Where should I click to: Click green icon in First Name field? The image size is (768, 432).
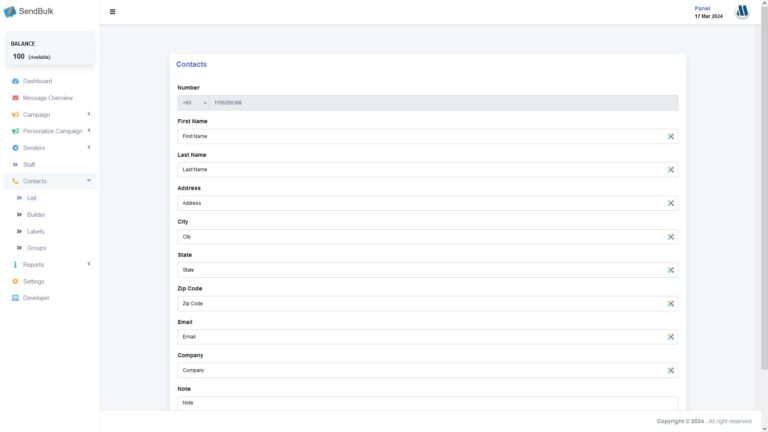click(x=670, y=136)
